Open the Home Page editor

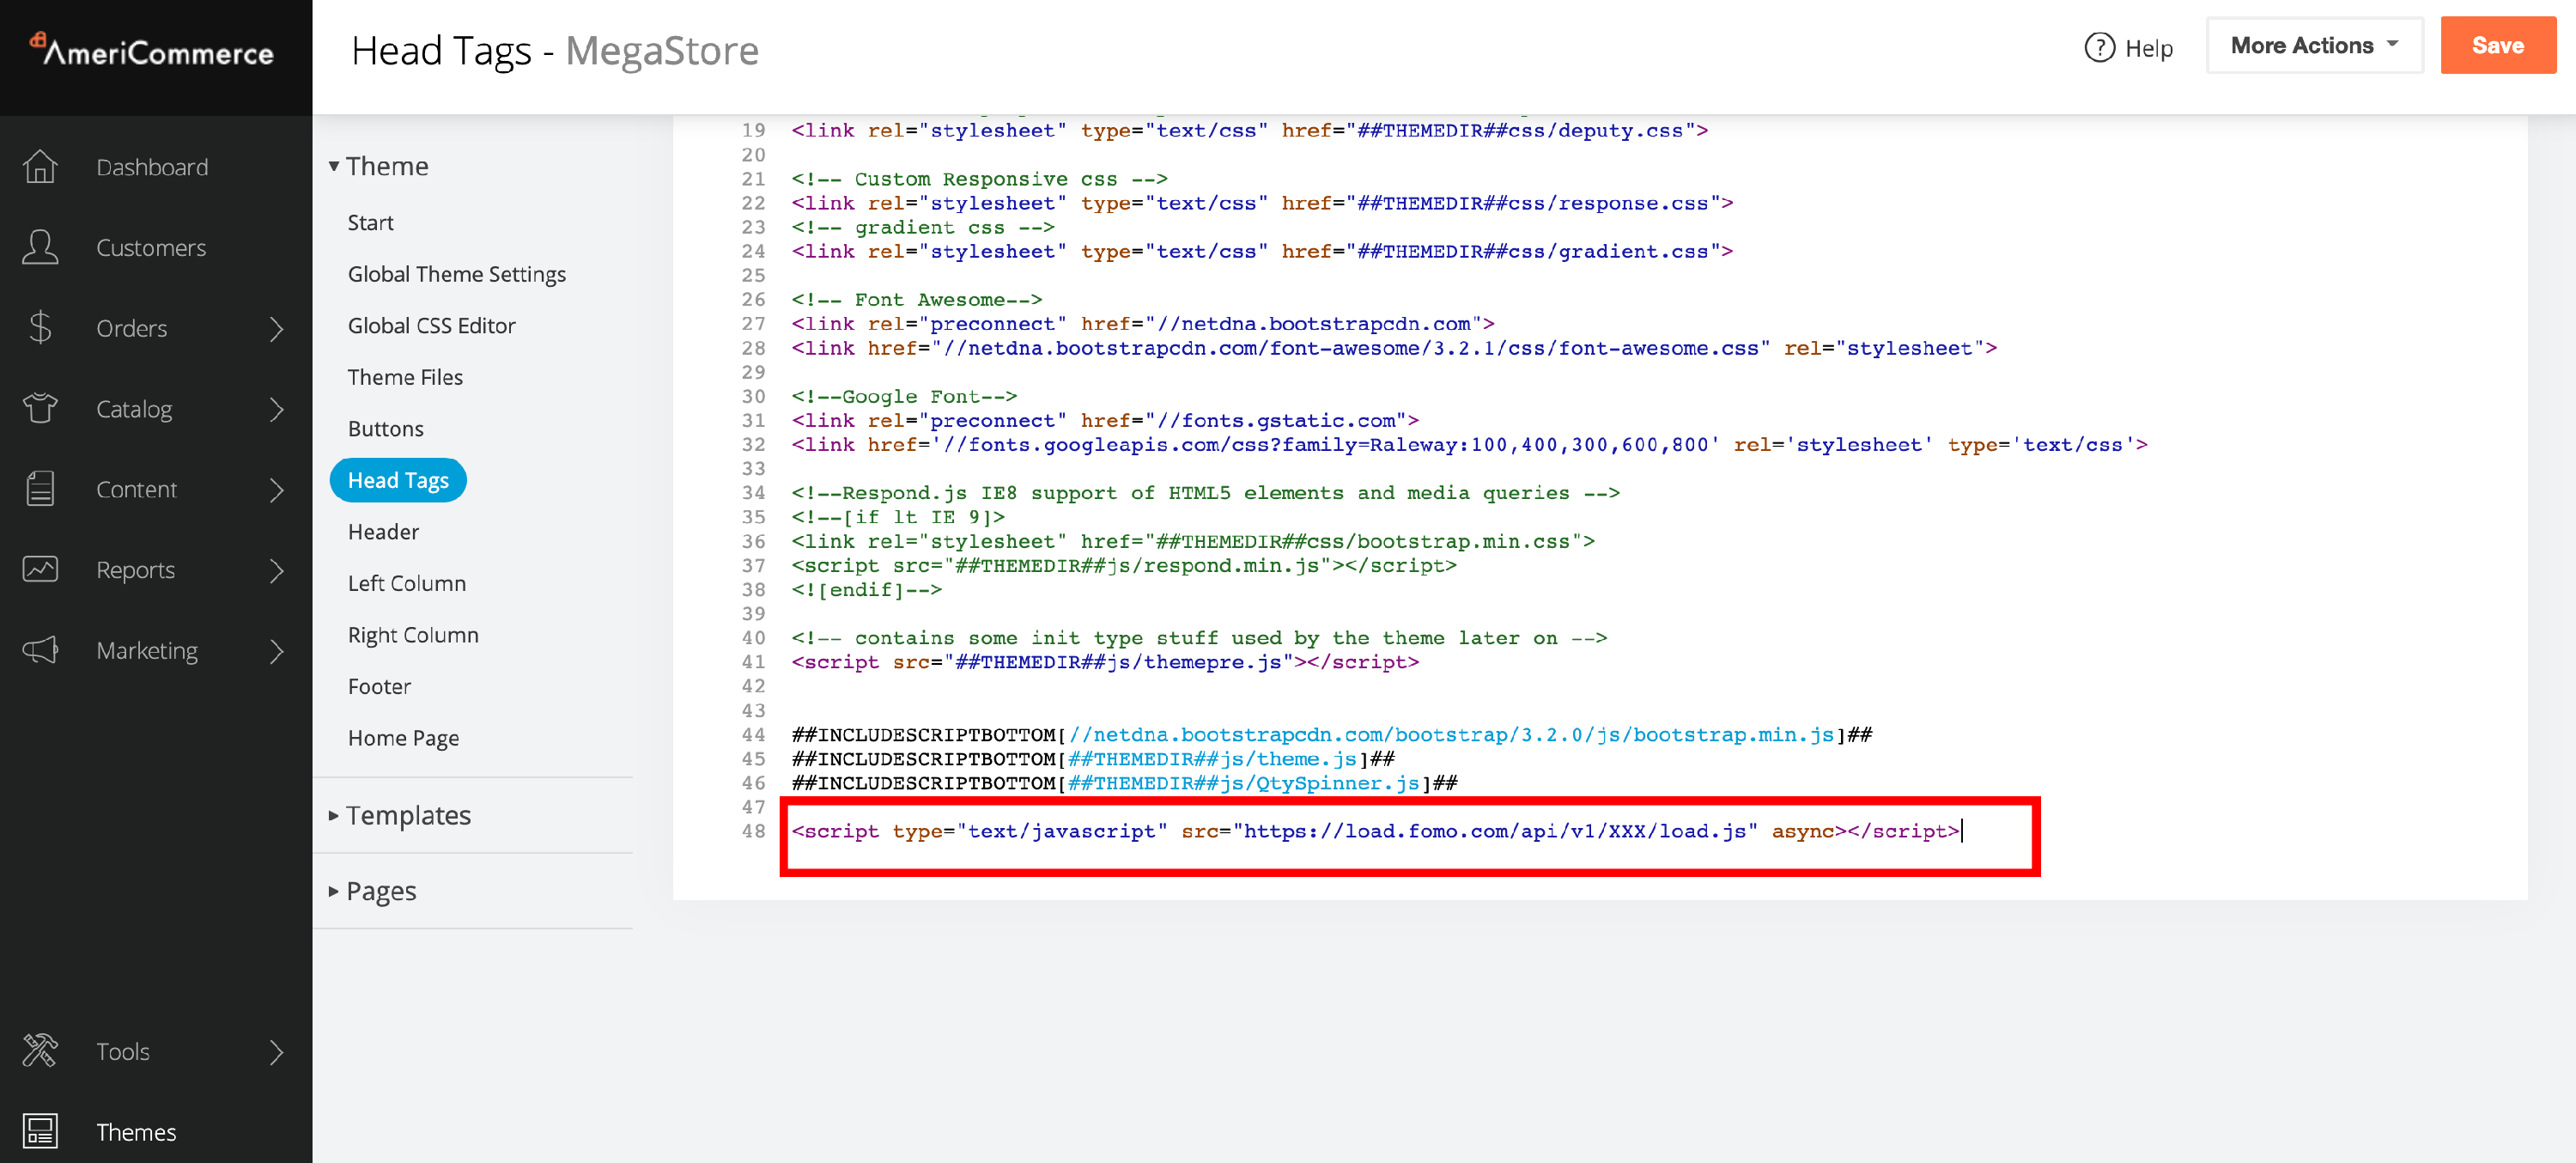pyautogui.click(x=403, y=737)
